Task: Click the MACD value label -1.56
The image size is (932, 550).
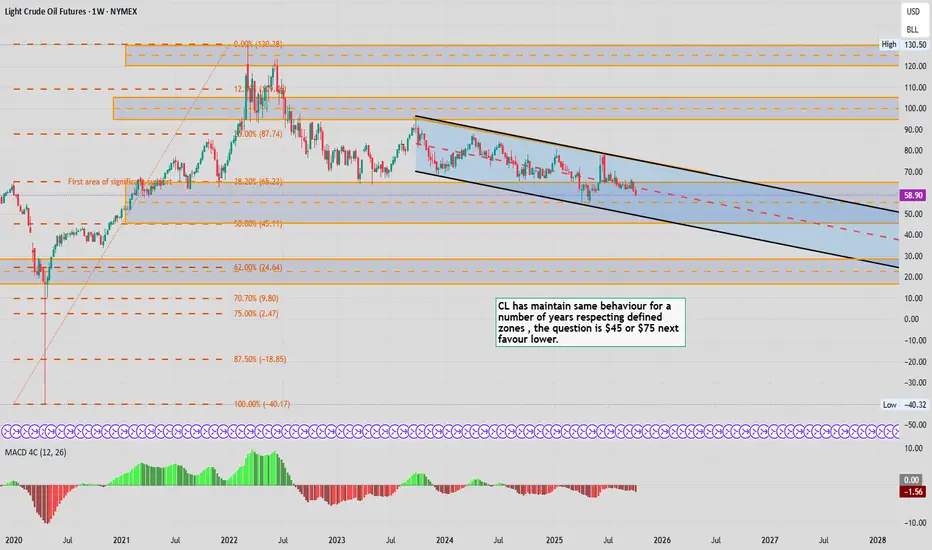Action: 912,492
